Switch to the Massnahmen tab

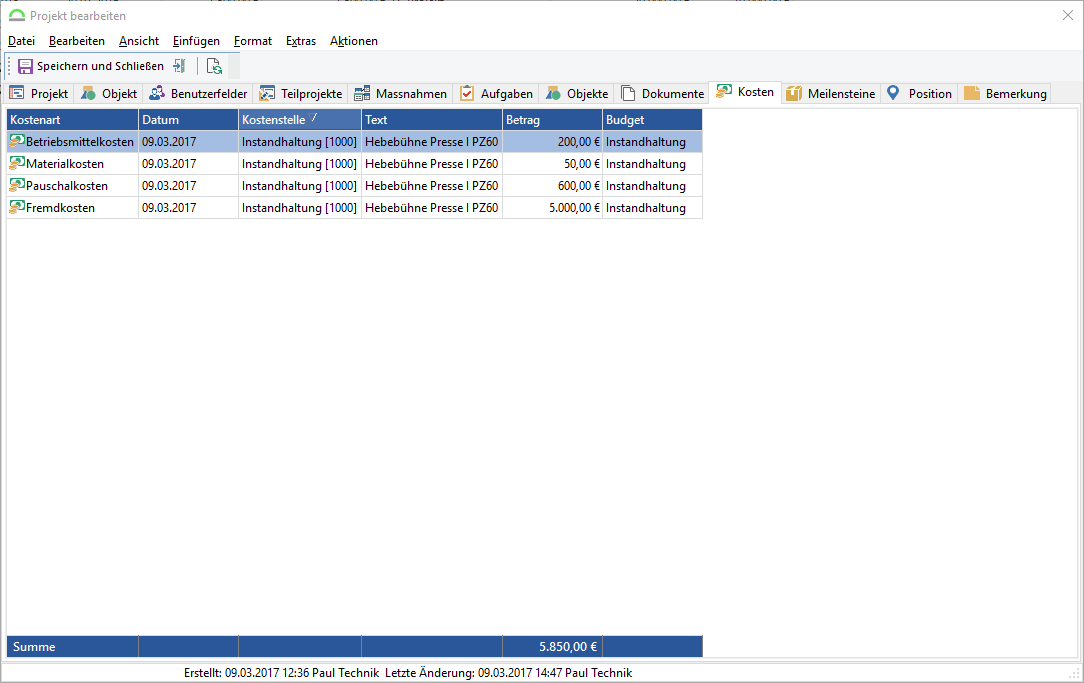(x=401, y=93)
